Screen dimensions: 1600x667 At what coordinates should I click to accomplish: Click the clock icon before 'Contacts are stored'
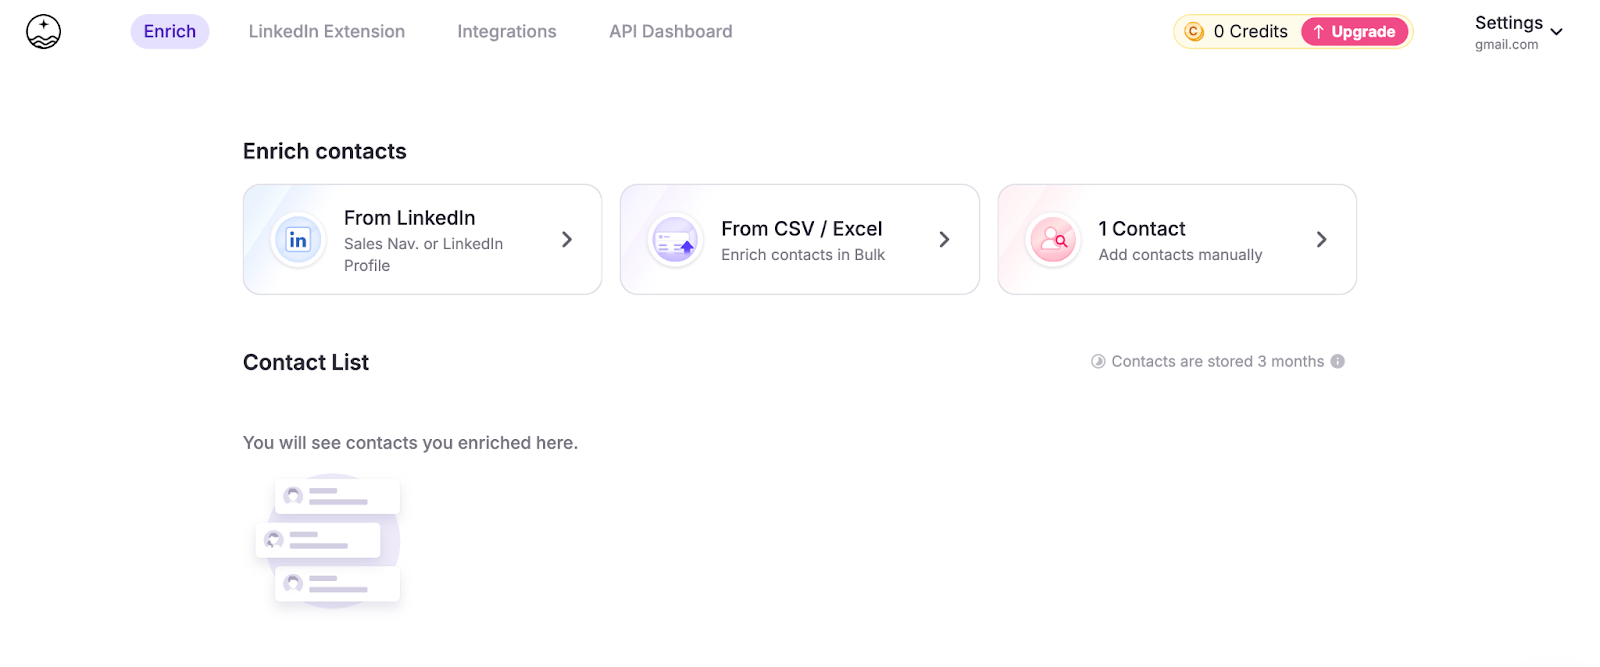[x=1098, y=362]
